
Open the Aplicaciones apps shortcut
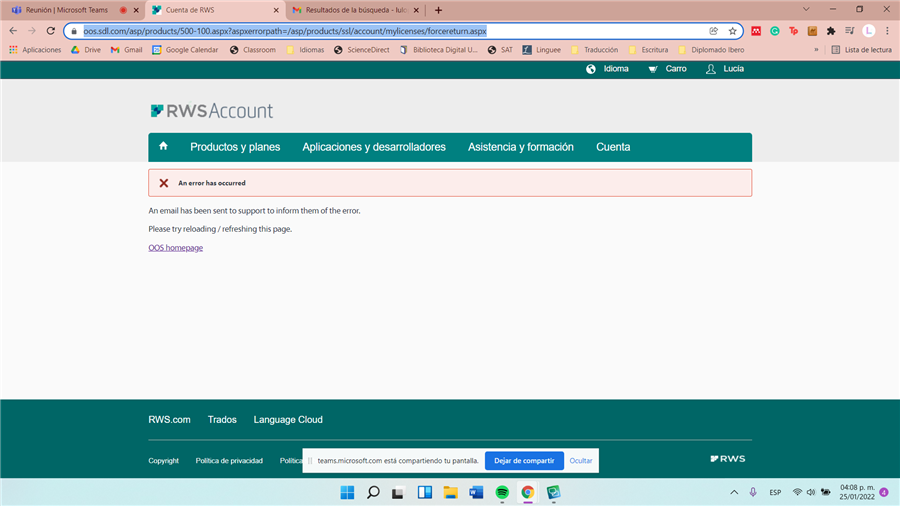(35, 50)
